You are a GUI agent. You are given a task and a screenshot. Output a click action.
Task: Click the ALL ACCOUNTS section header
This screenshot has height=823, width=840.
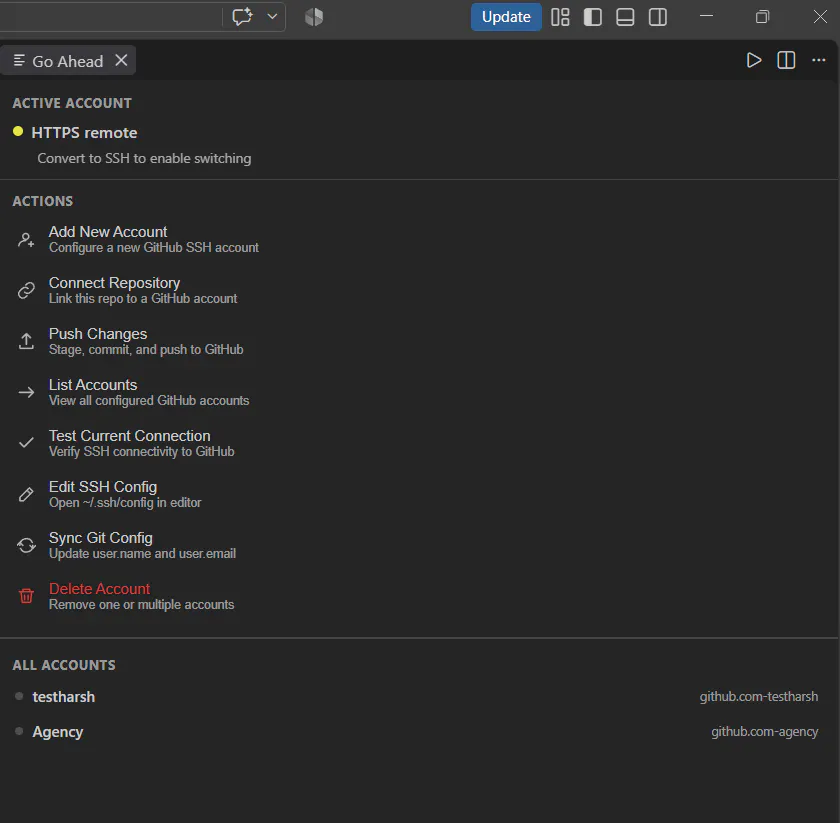(x=64, y=665)
